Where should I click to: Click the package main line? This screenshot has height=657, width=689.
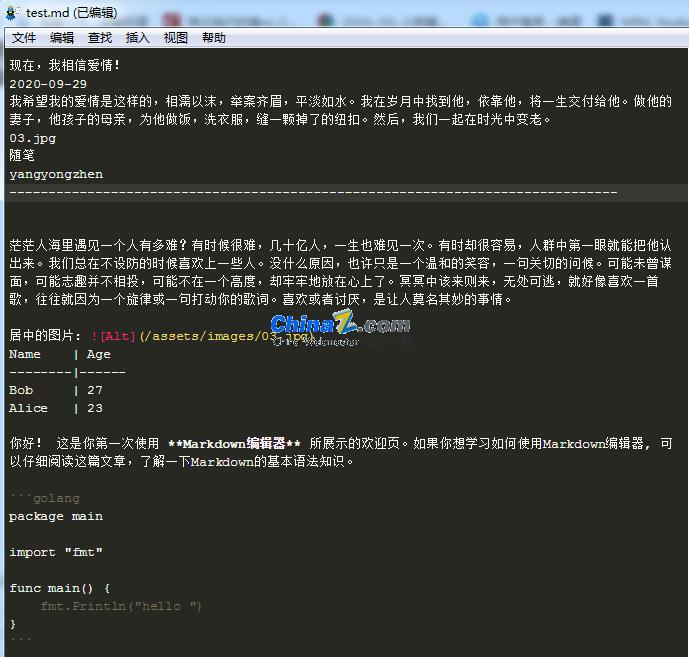tap(56, 516)
